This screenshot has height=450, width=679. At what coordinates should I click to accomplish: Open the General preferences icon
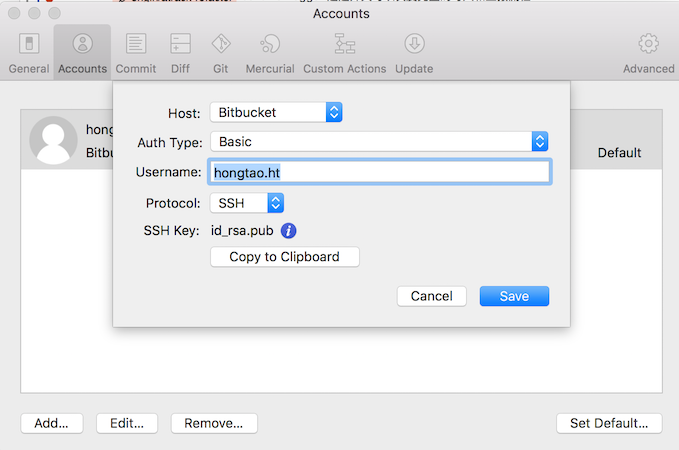(29, 44)
